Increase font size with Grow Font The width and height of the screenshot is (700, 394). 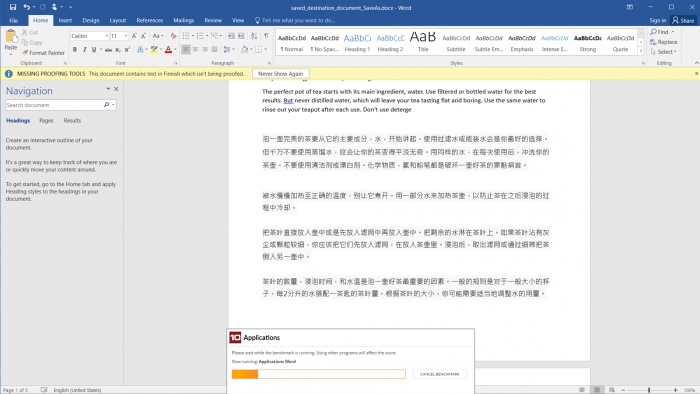(x=134, y=36)
